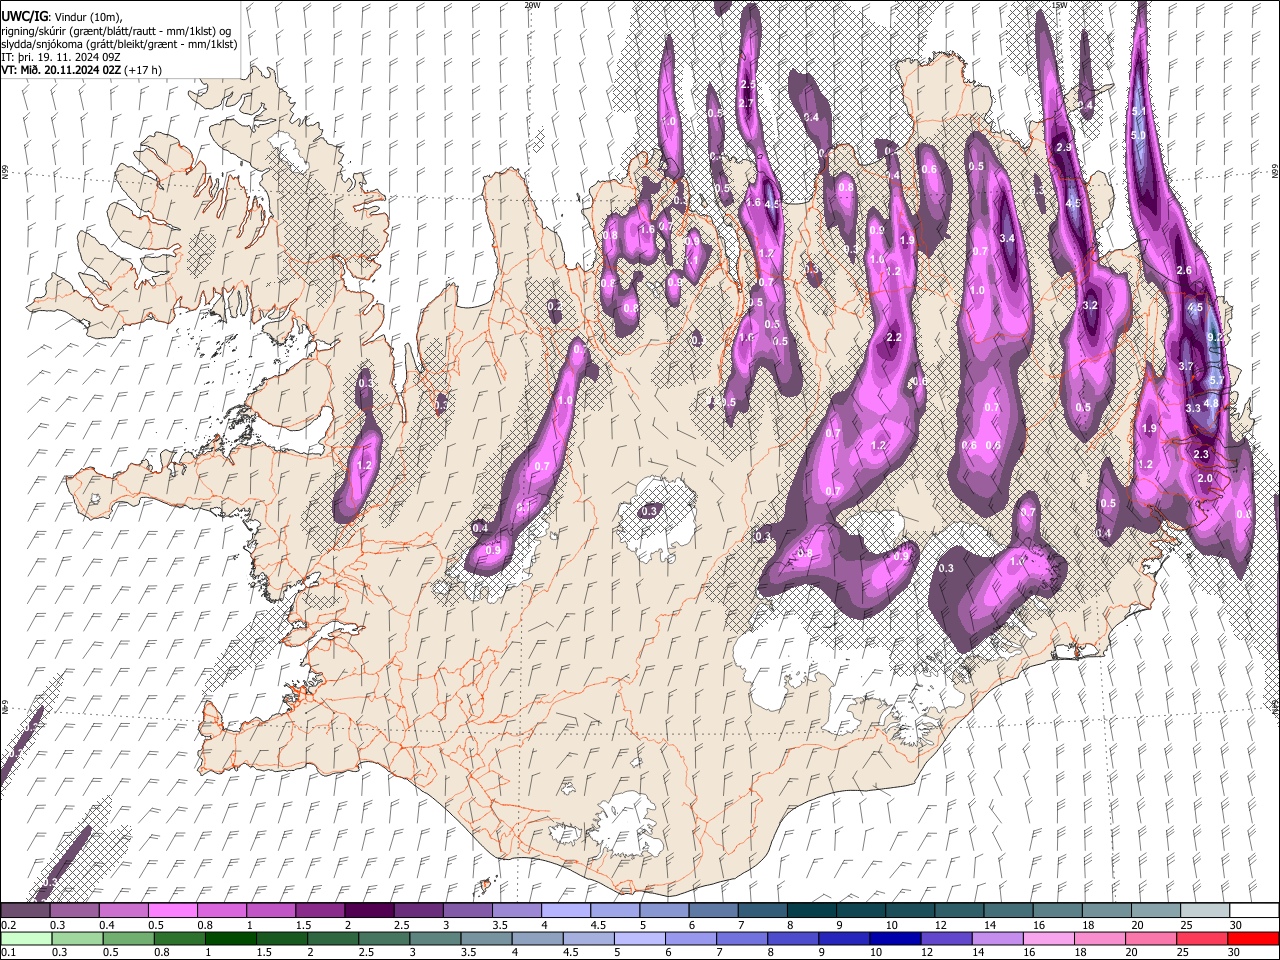Click the 'slydda/snjókoma' legend description line
Screen dimensions: 1280x960
click(x=119, y=44)
